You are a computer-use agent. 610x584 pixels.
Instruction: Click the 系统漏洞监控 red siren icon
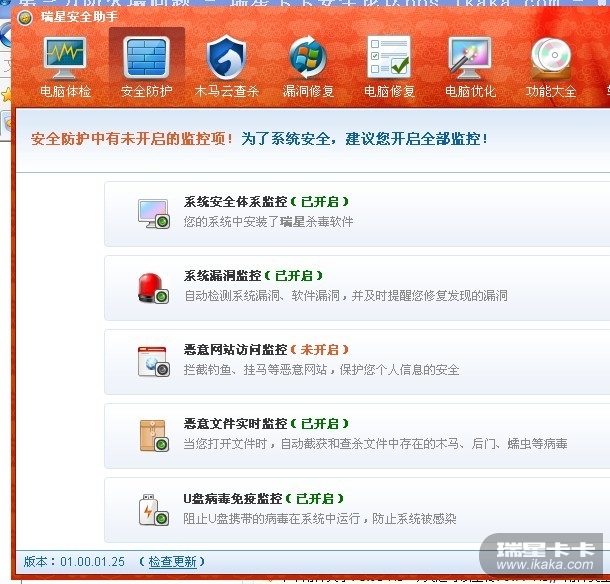(x=154, y=288)
